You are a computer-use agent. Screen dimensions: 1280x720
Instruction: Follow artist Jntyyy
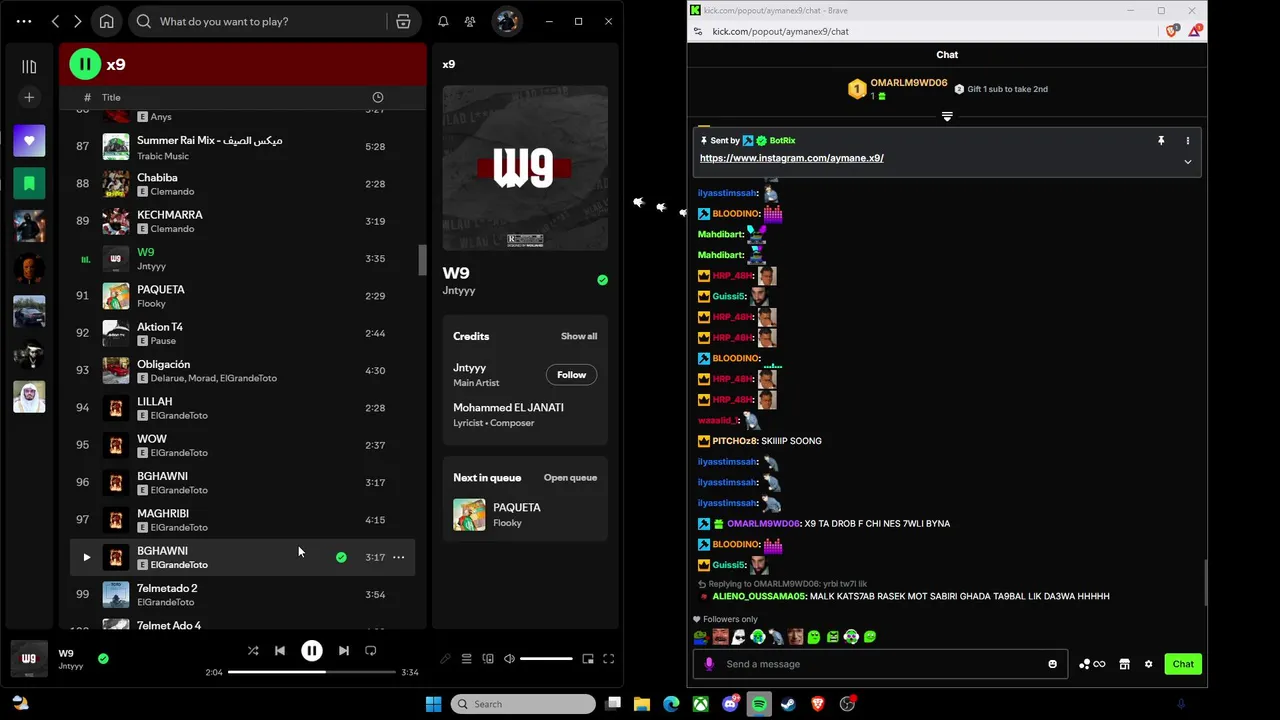[x=571, y=375]
